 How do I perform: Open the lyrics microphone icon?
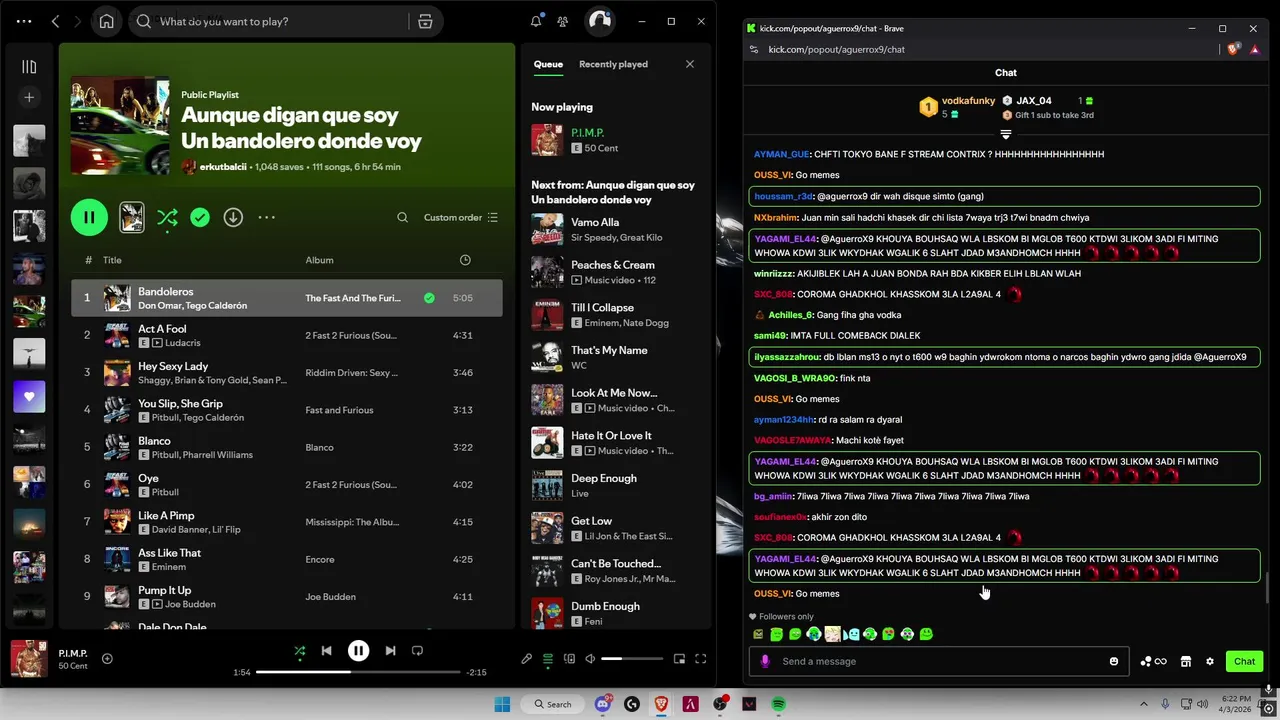point(527,659)
